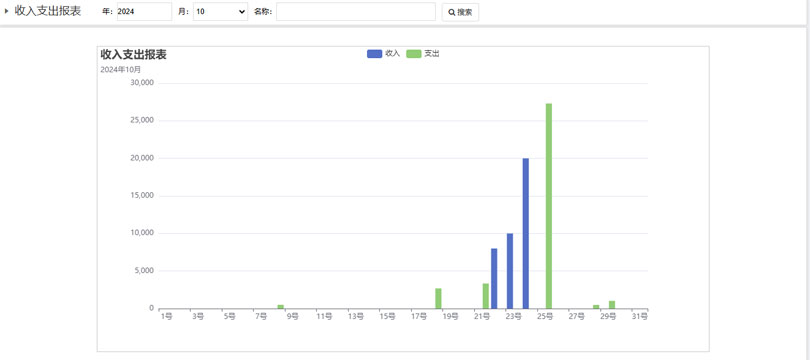Screen dimensions: 810x360
Task: Click the green 支出 legend swatch
Action: [x=414, y=54]
